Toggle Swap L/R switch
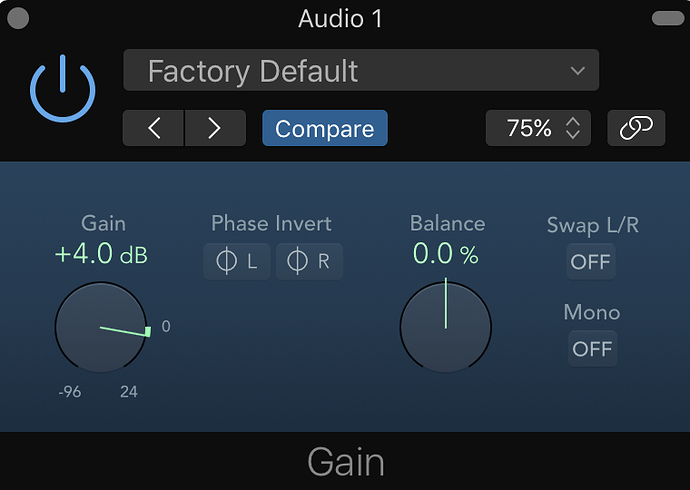 point(590,262)
